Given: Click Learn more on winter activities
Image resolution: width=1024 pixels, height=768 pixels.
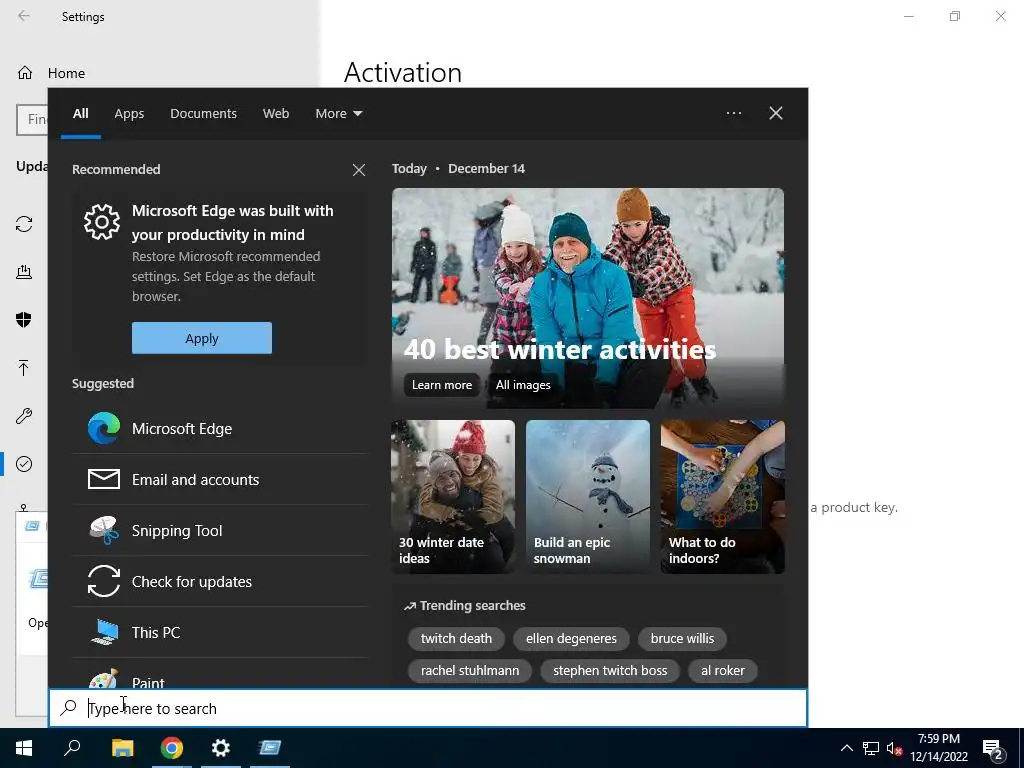Looking at the screenshot, I should pos(441,385).
